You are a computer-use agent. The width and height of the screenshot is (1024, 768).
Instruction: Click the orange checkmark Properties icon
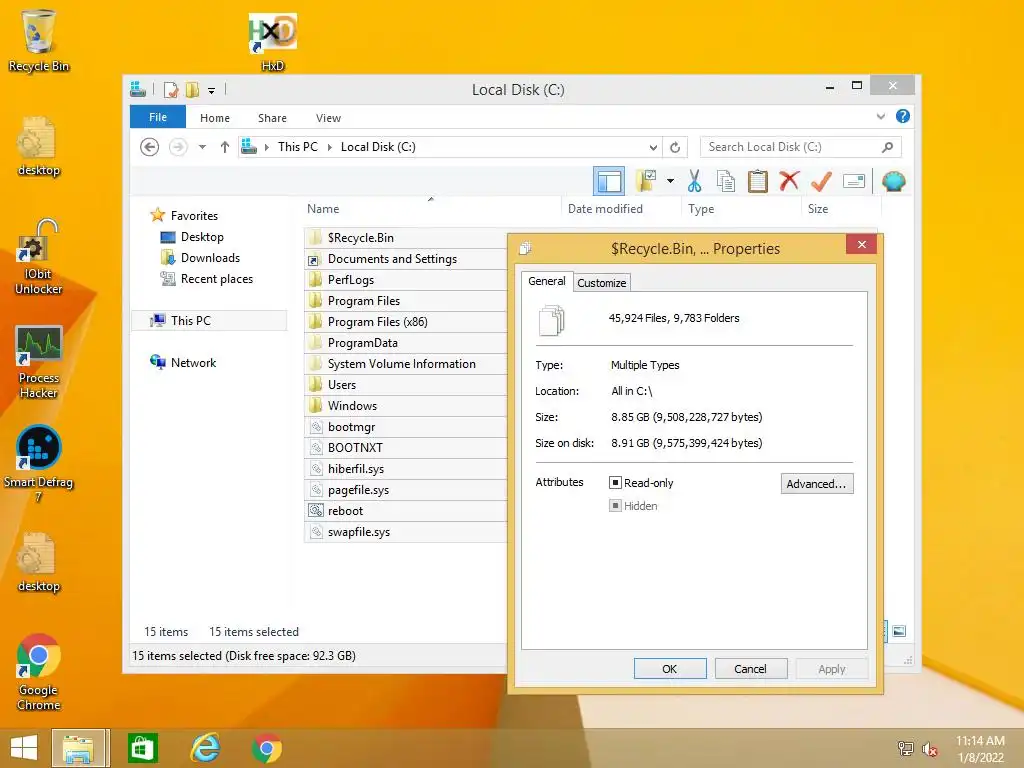coord(821,181)
